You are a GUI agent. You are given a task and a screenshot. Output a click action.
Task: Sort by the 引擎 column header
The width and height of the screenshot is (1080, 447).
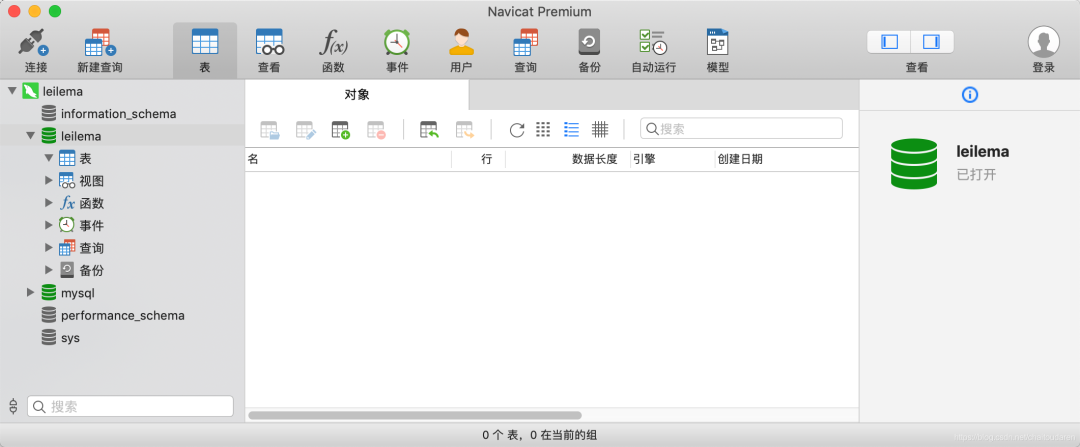pyautogui.click(x=673, y=159)
